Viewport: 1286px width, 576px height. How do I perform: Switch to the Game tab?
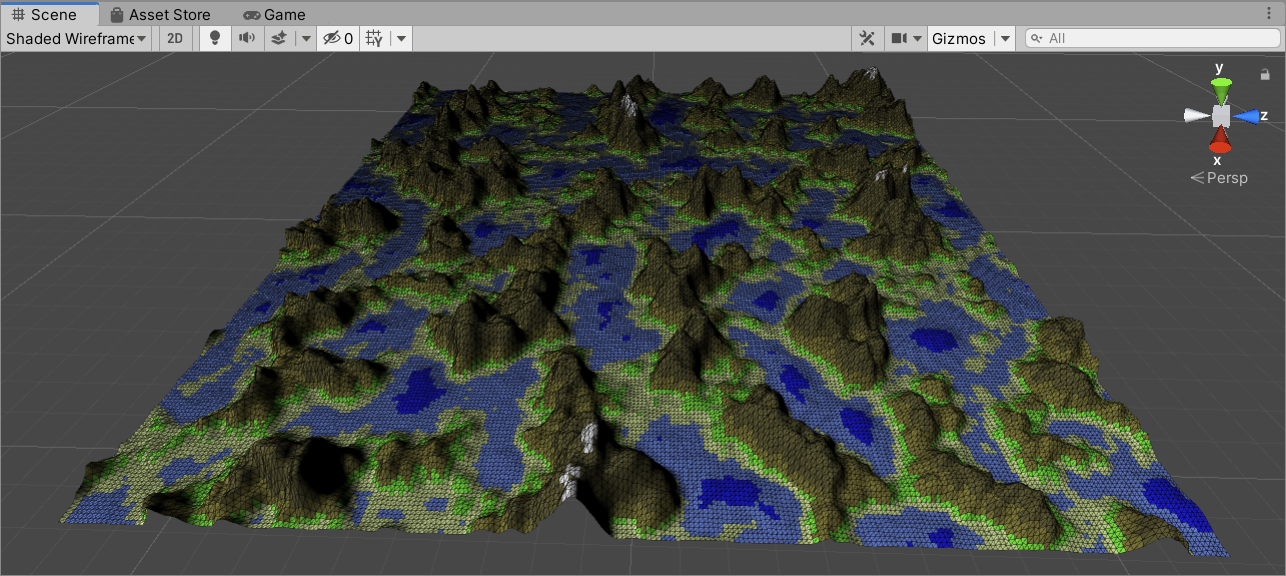[x=275, y=15]
